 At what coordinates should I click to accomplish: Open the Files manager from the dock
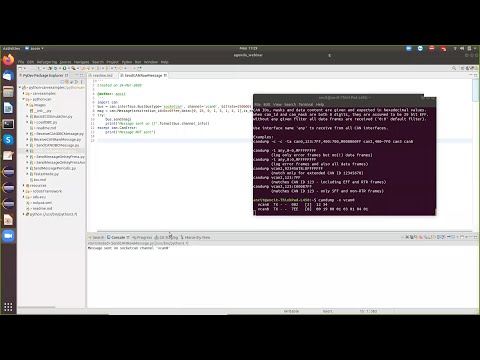pos(8,92)
